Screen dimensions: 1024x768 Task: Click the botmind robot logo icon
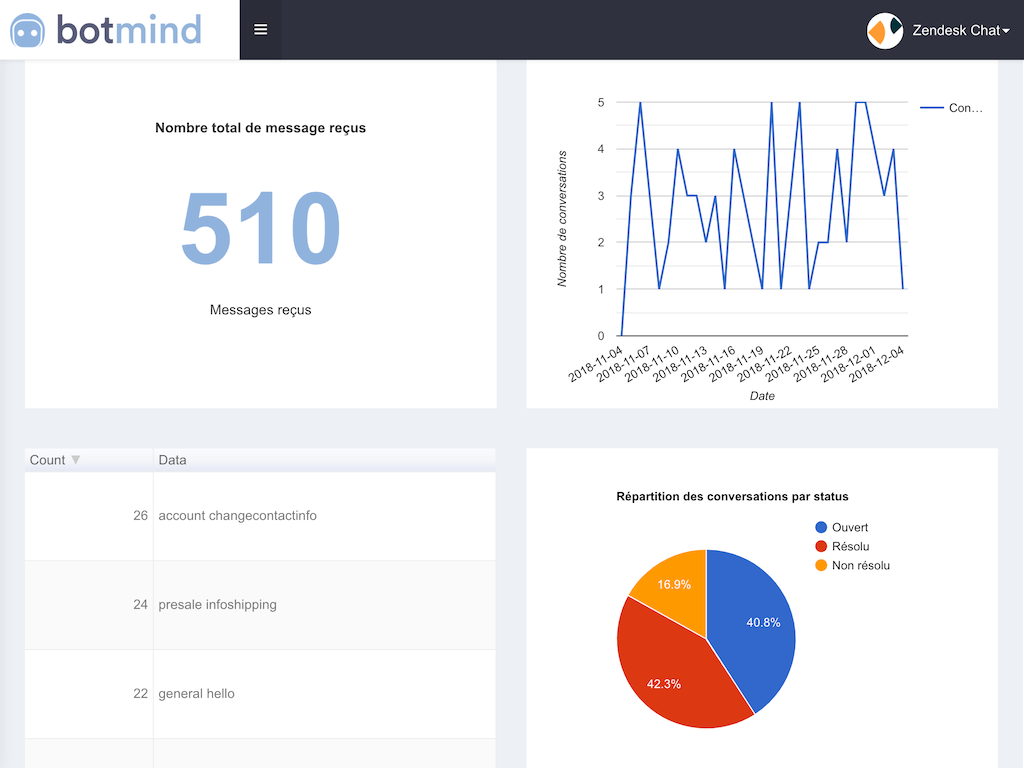coord(28,30)
